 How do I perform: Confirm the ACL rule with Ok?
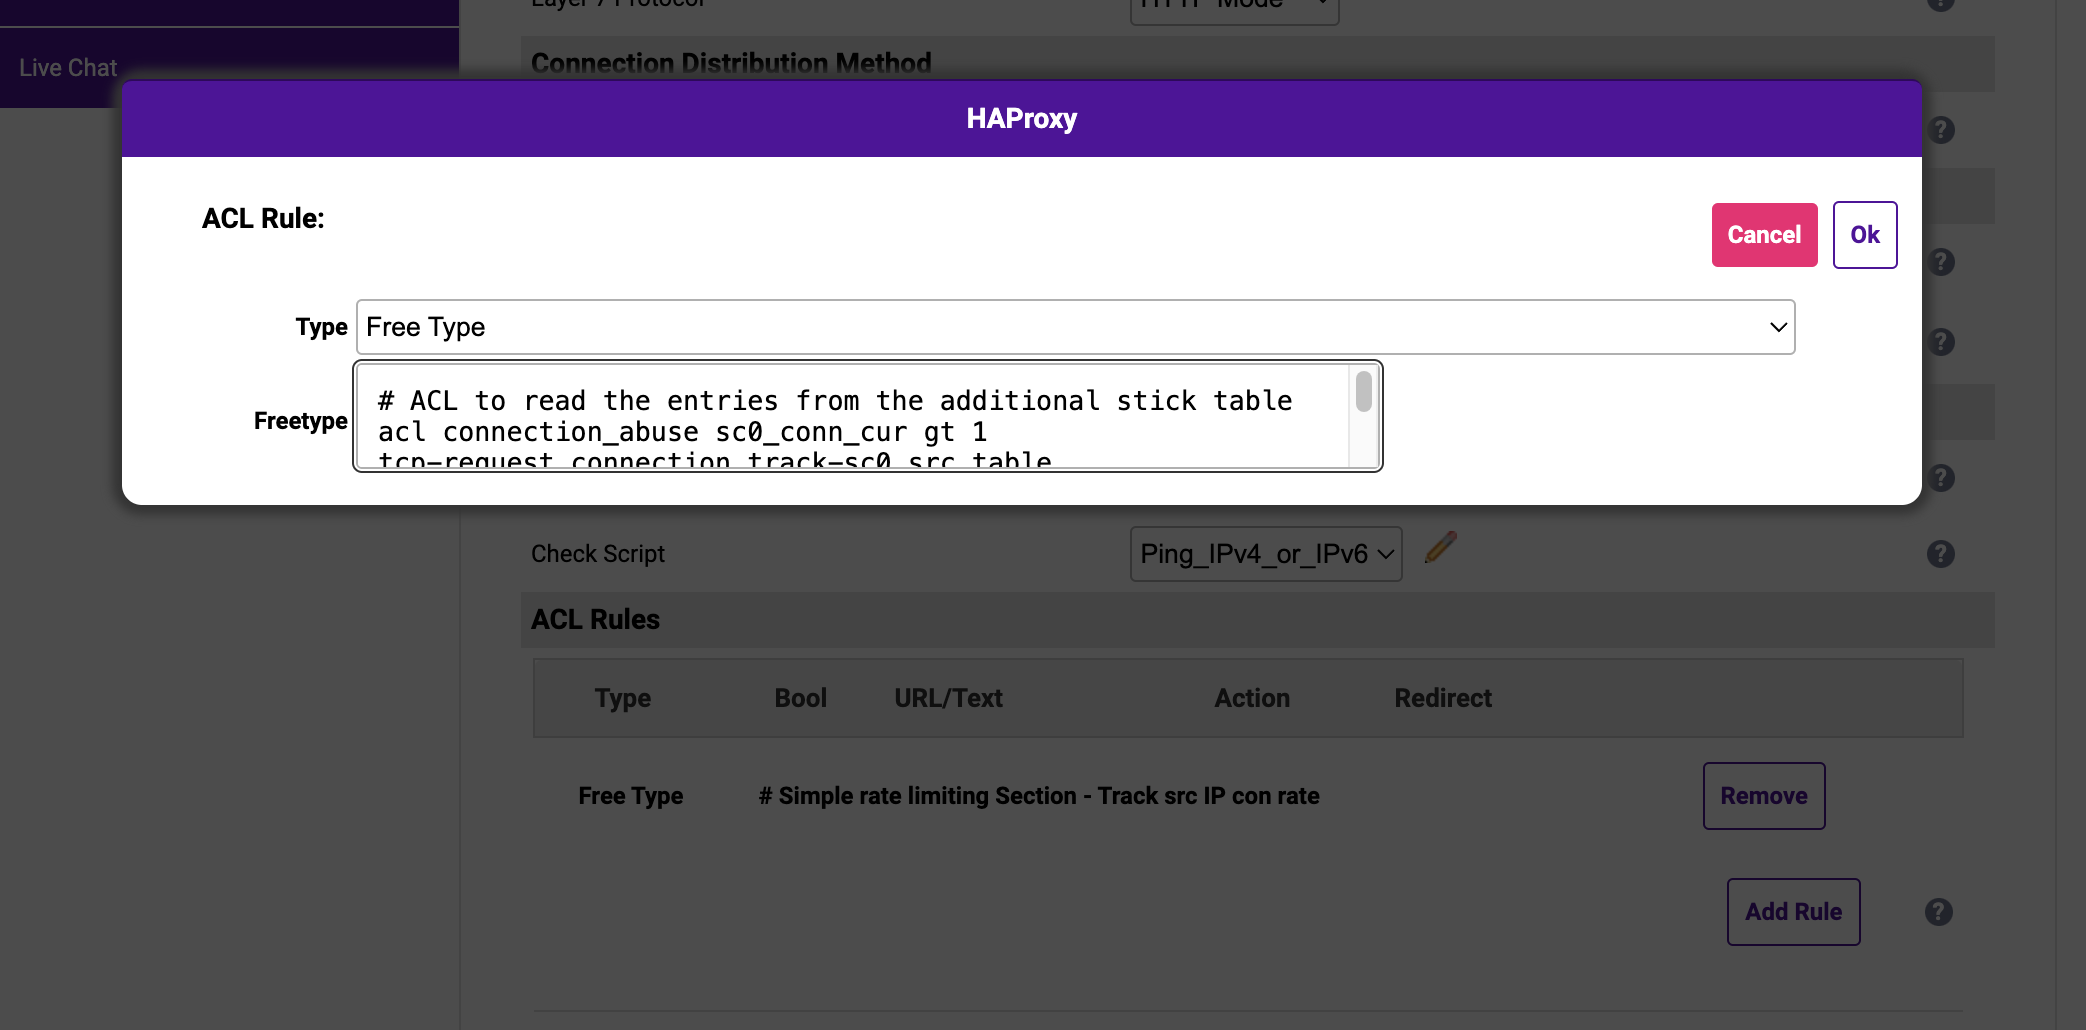point(1865,235)
